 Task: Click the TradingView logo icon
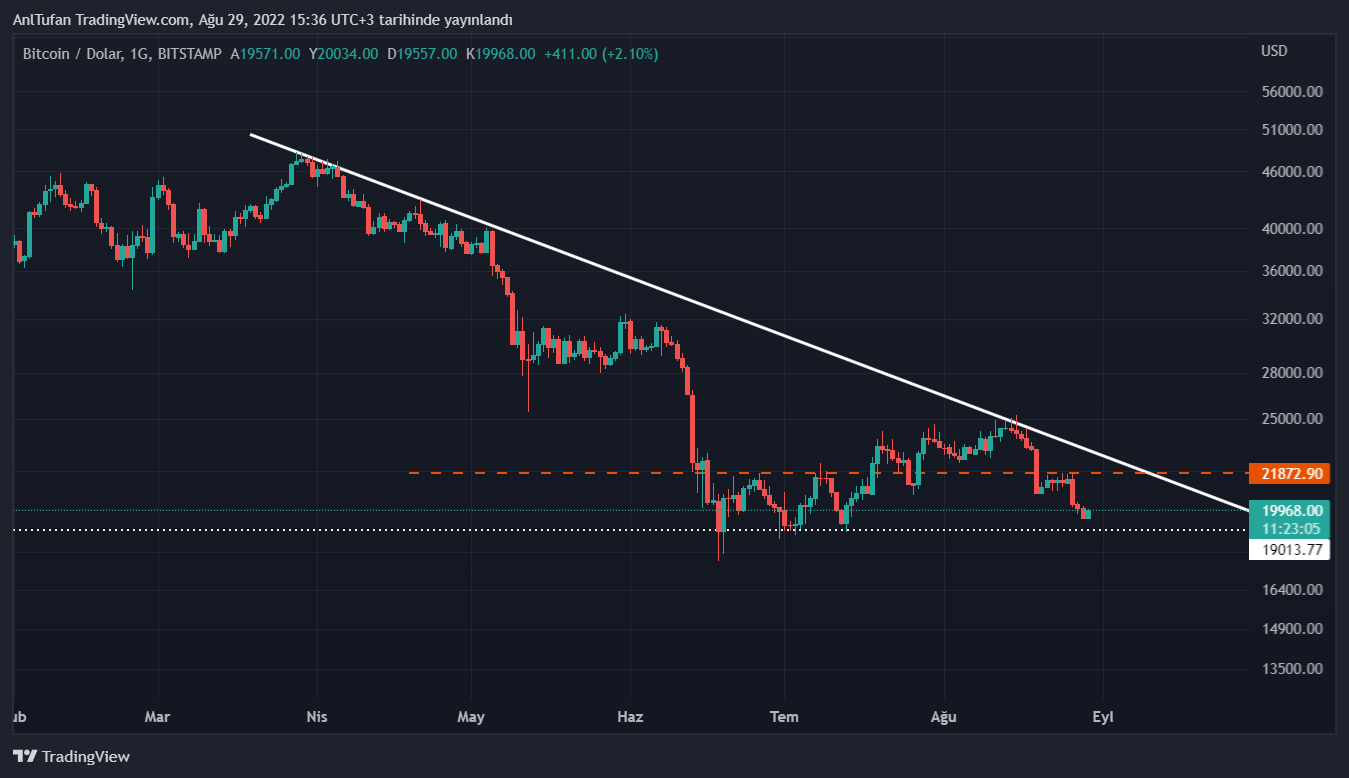25,756
